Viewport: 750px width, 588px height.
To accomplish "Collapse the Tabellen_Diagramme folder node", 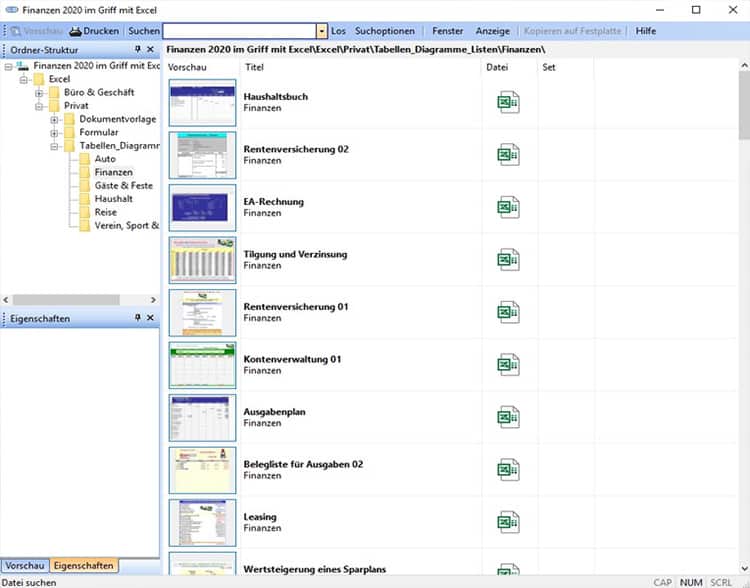I will point(54,146).
